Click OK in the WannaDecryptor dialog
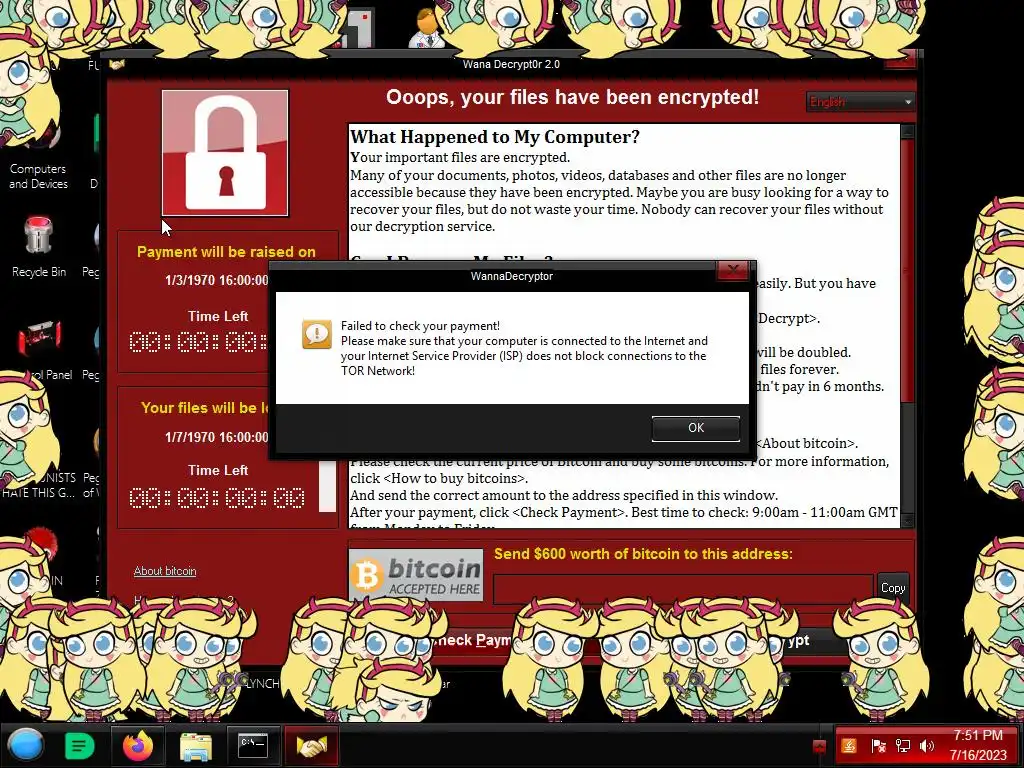 (696, 428)
